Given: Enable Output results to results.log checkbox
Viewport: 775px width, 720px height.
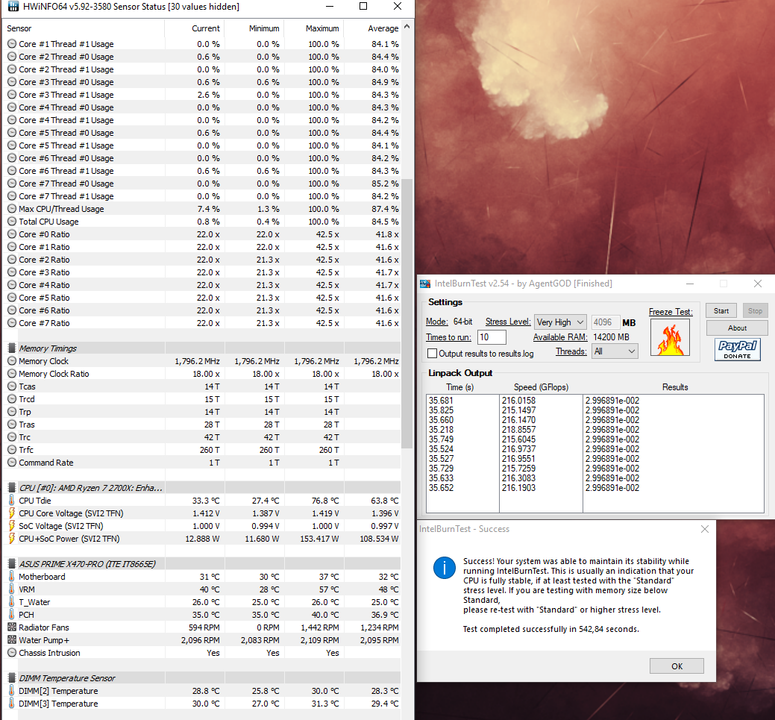Looking at the screenshot, I should [432, 353].
